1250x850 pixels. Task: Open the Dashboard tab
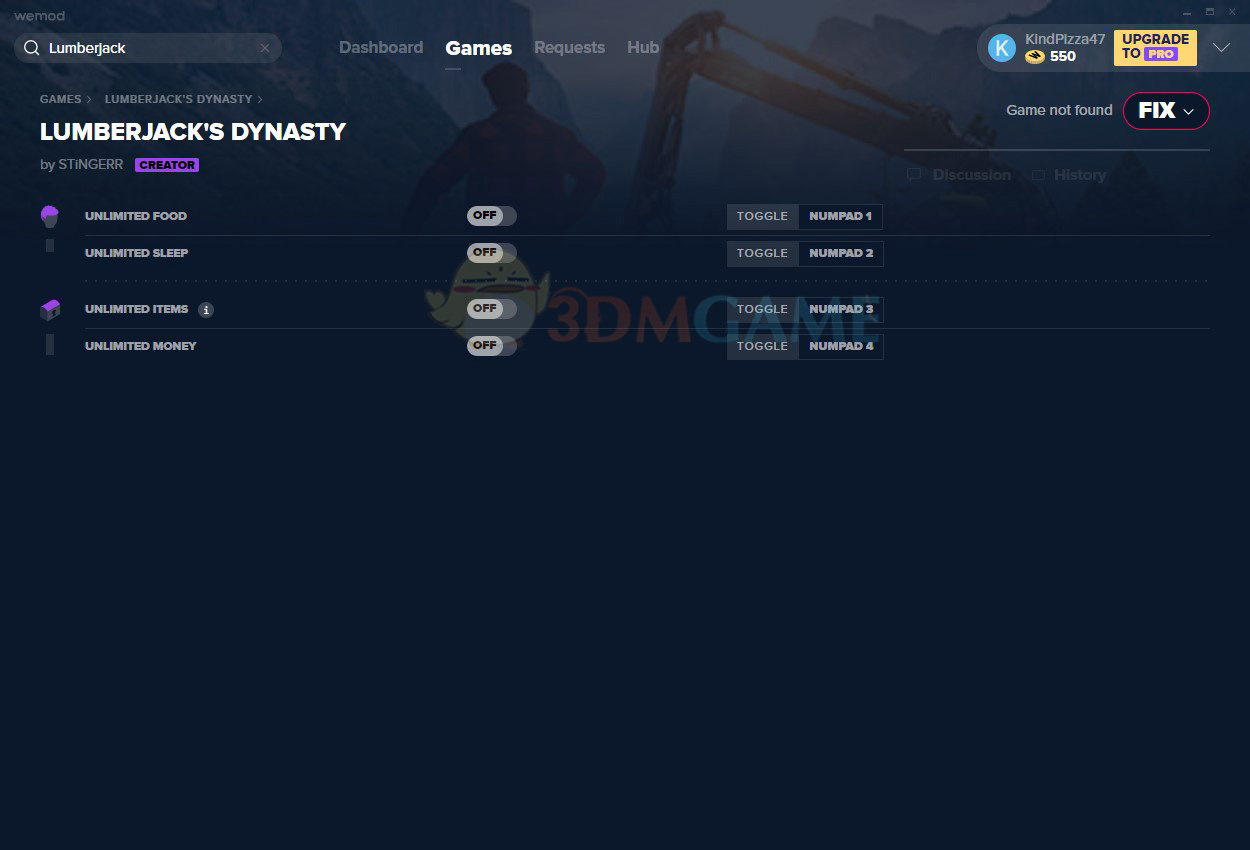[381, 48]
